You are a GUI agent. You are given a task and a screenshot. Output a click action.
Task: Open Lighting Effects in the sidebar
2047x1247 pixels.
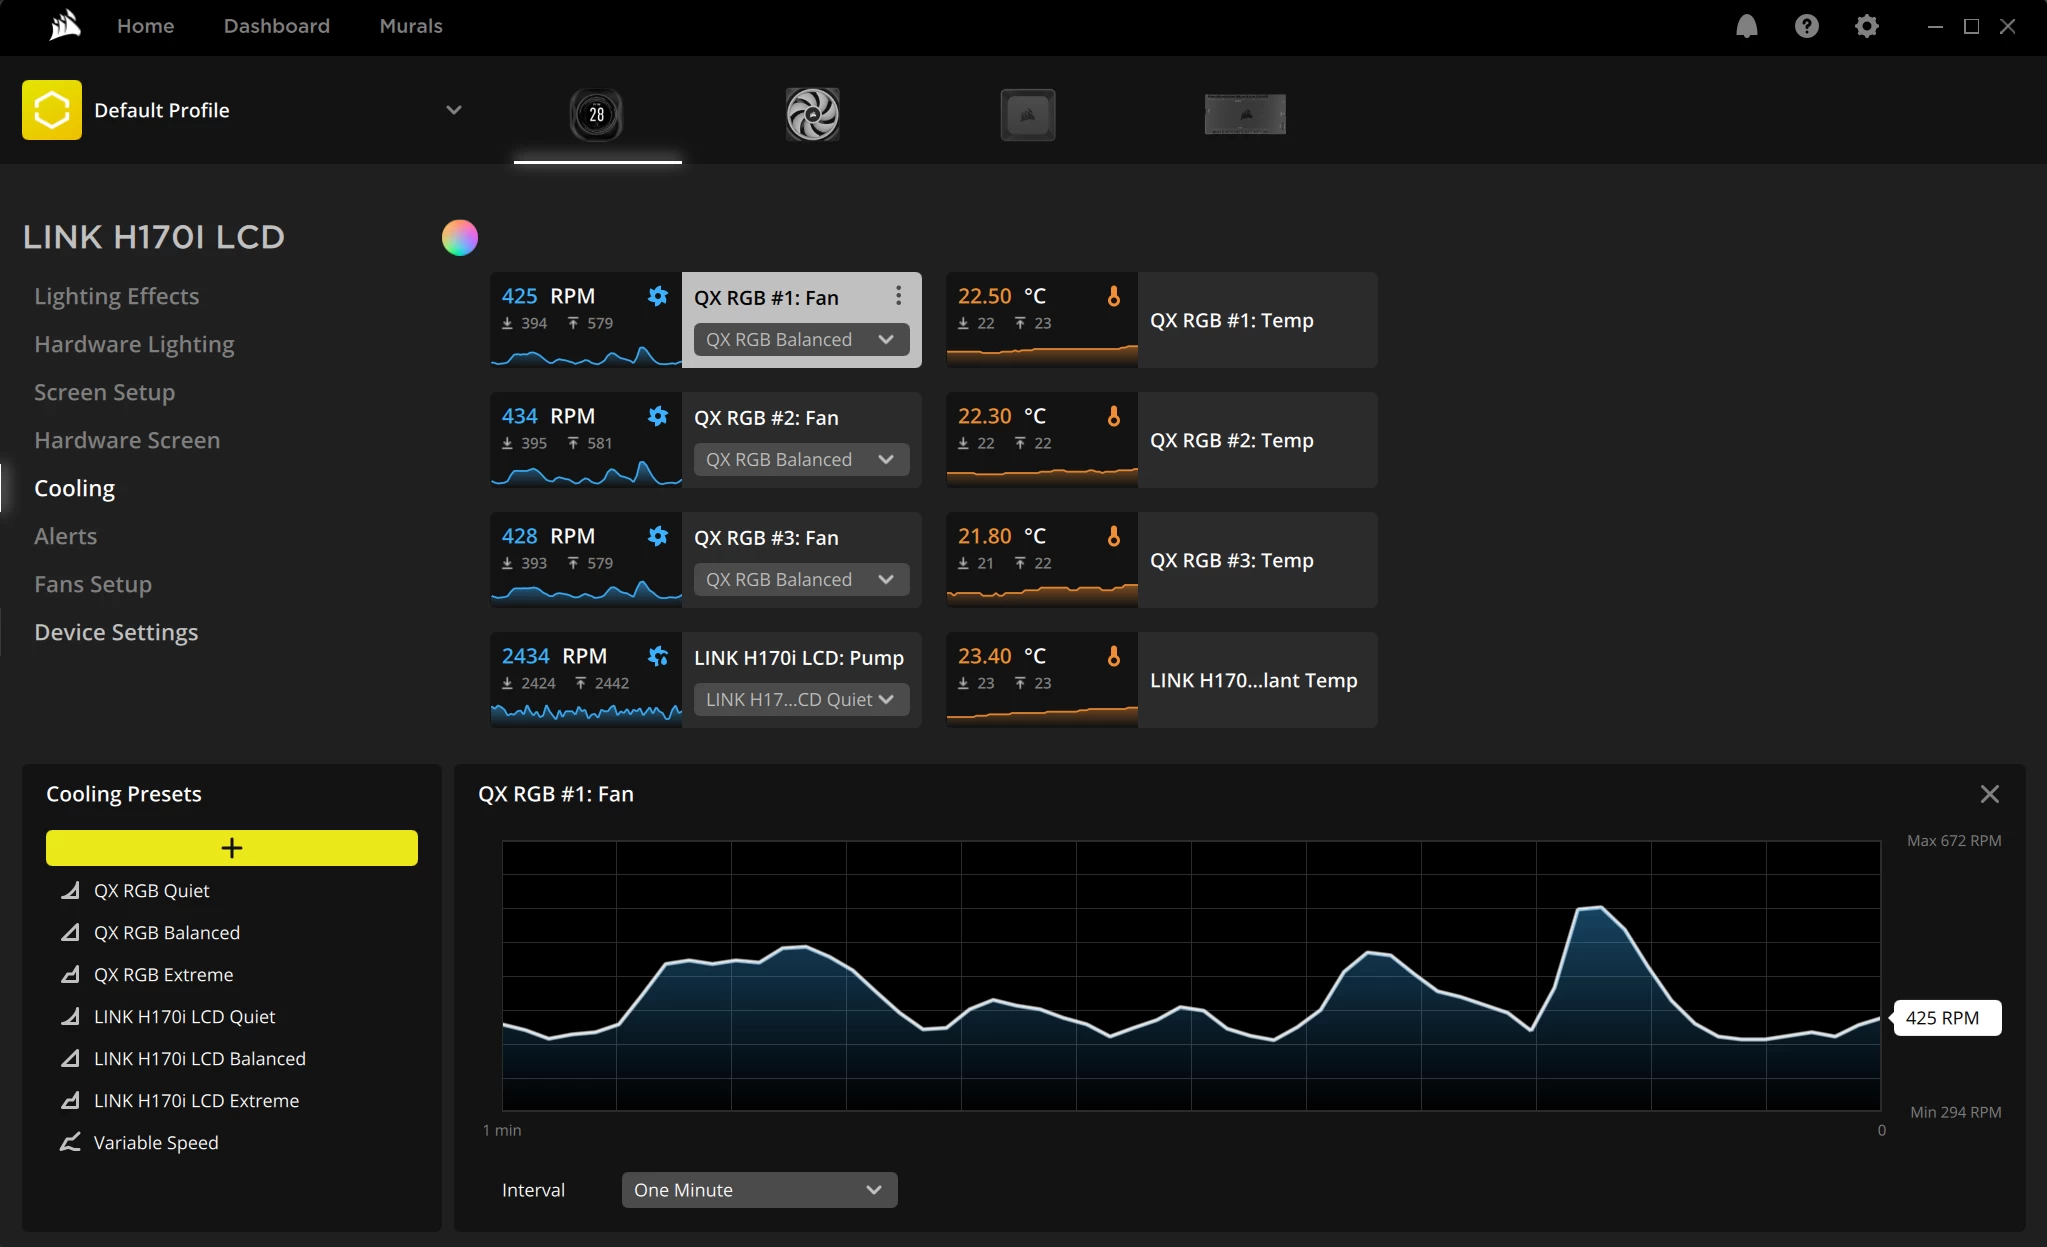coord(116,296)
